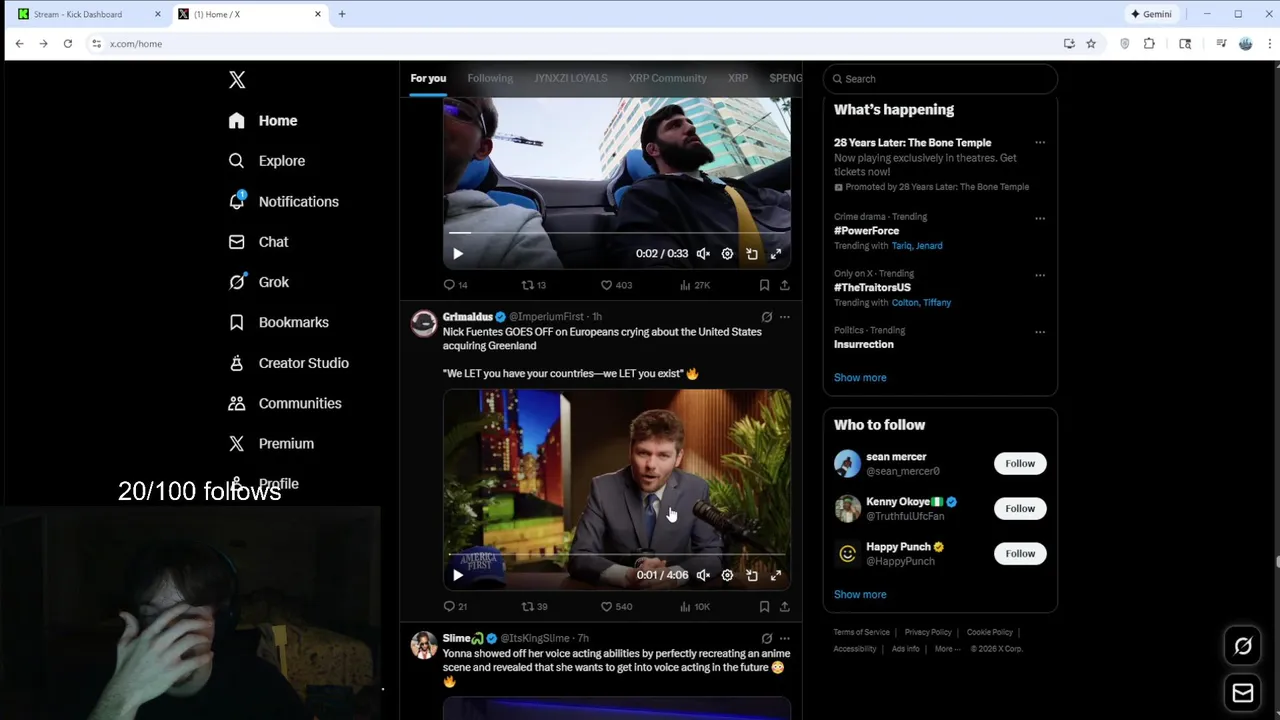Open options for #TheTraitorsUS trend
Image resolution: width=1280 pixels, height=720 pixels.
point(1040,275)
